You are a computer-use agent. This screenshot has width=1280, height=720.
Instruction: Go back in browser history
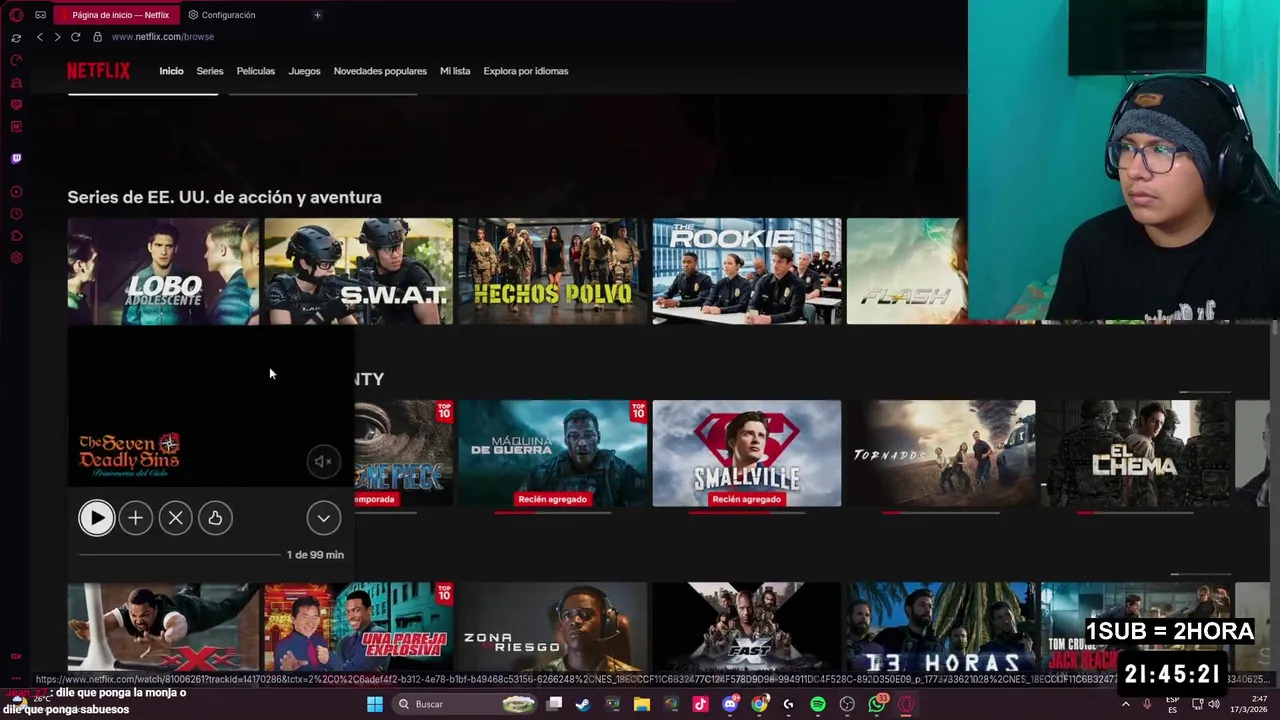(40, 37)
